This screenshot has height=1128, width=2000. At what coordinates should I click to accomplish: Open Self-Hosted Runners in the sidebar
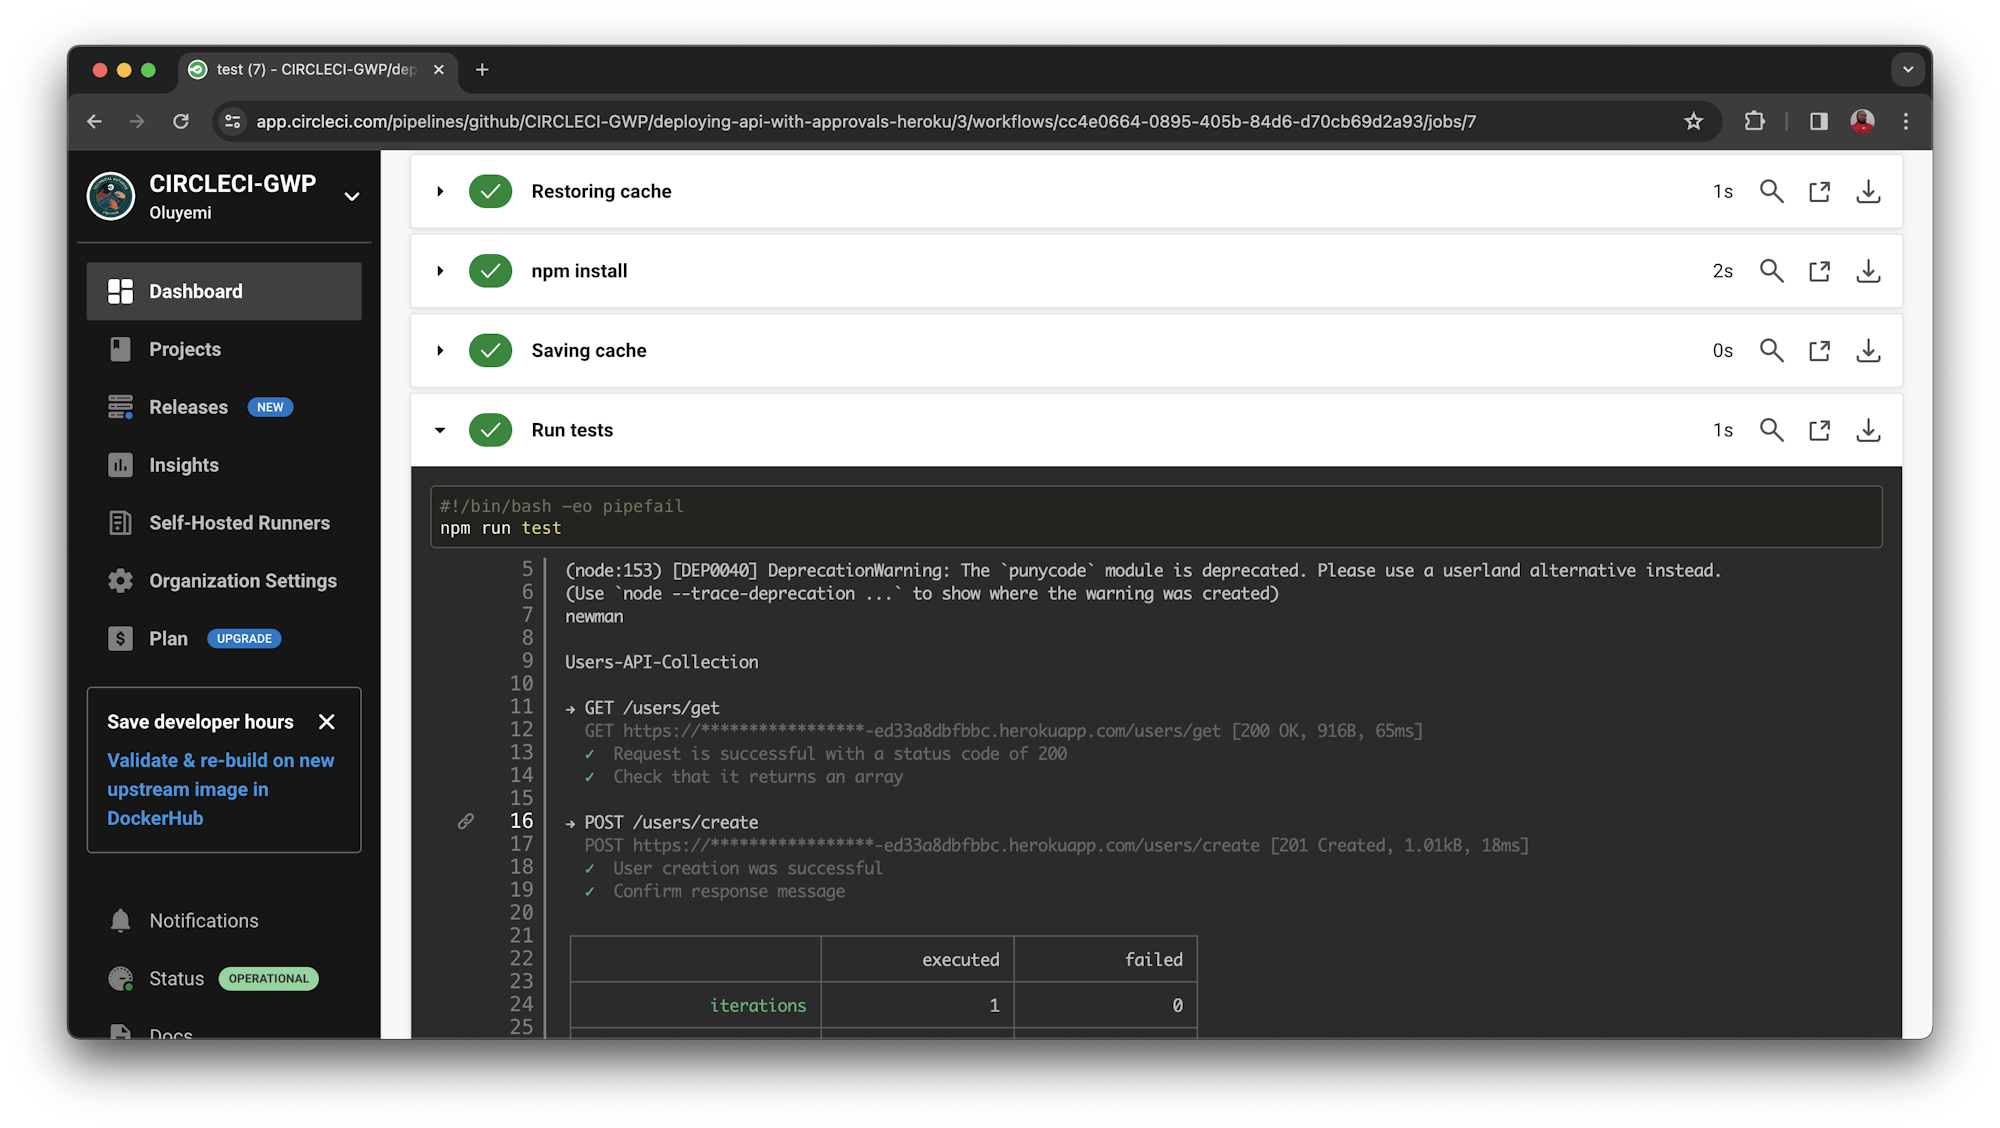tap(224, 523)
